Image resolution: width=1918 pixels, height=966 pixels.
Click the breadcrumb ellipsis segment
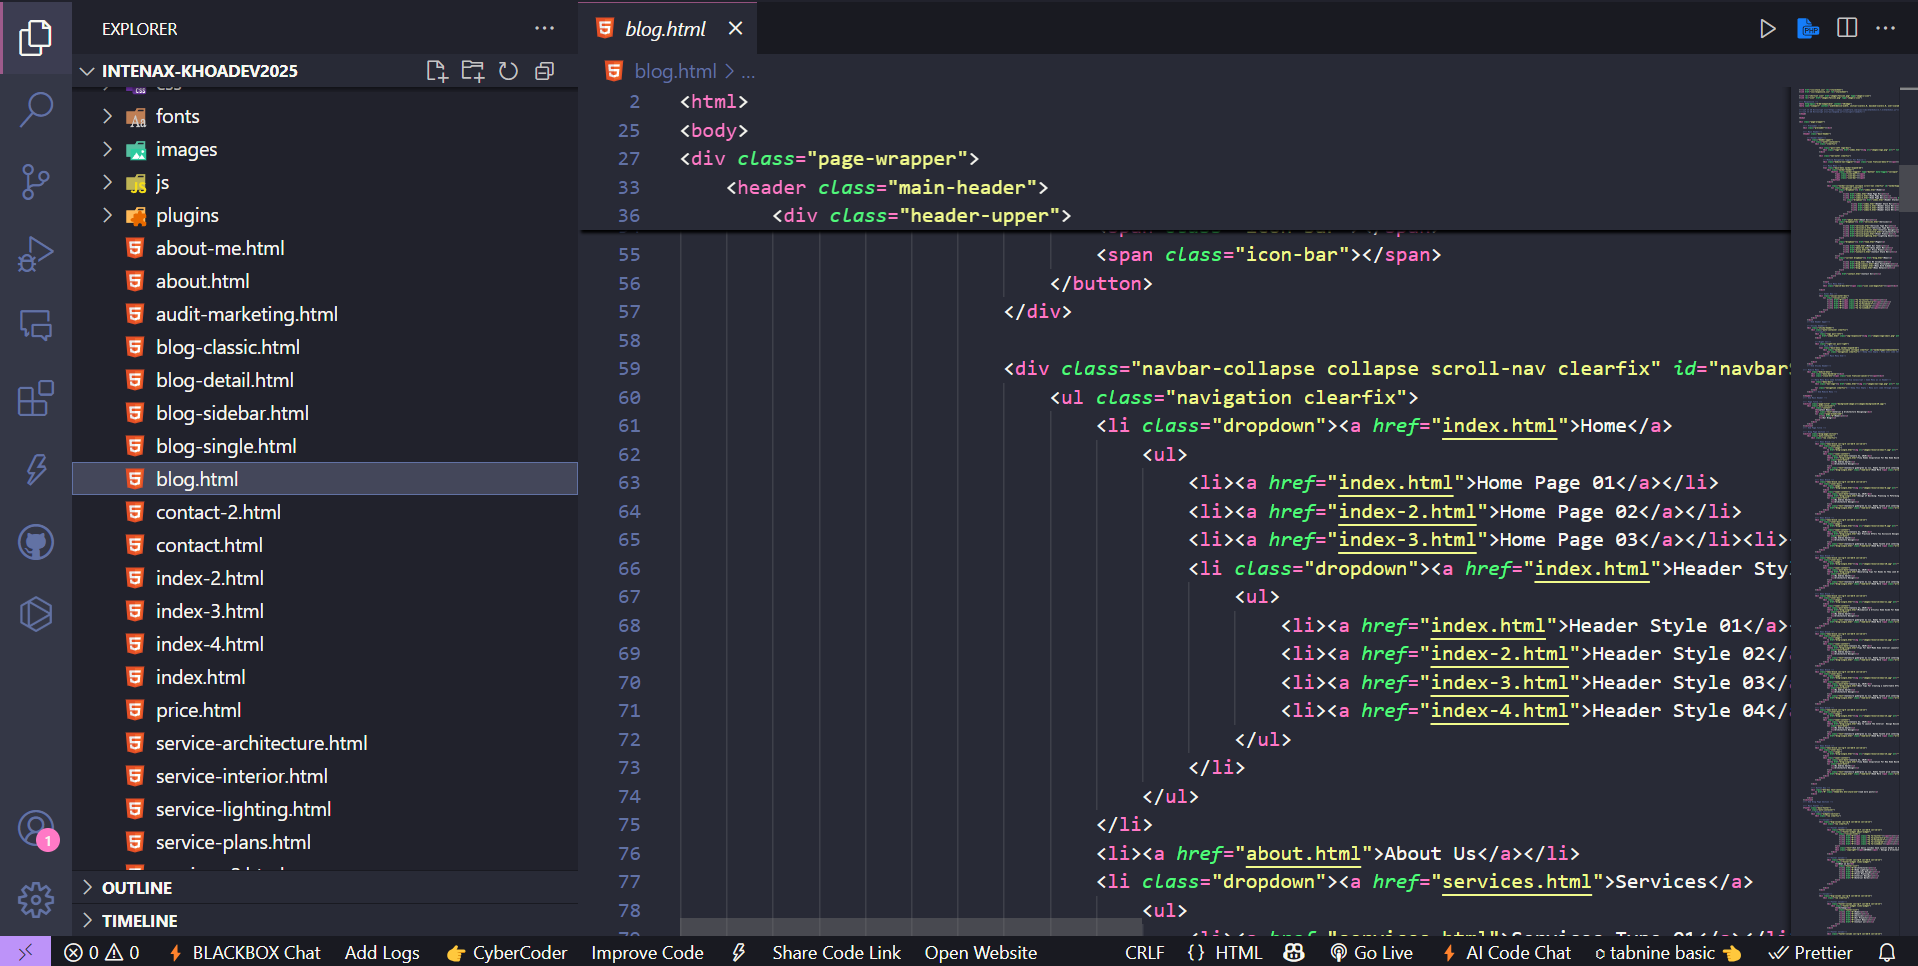pyautogui.click(x=748, y=71)
